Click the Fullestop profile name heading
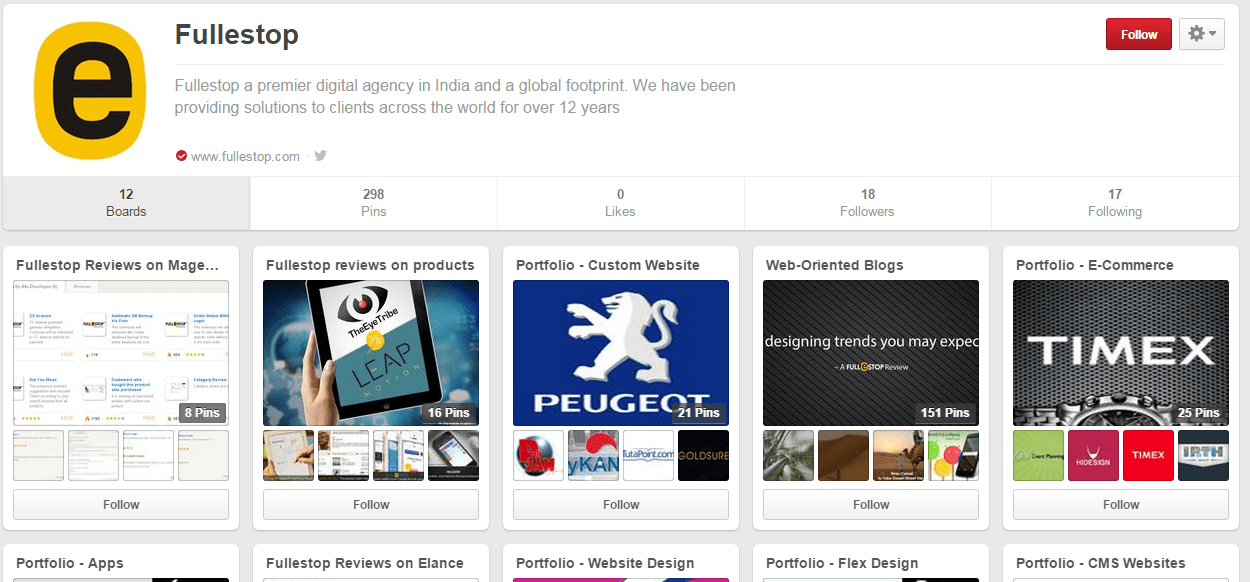 [237, 35]
